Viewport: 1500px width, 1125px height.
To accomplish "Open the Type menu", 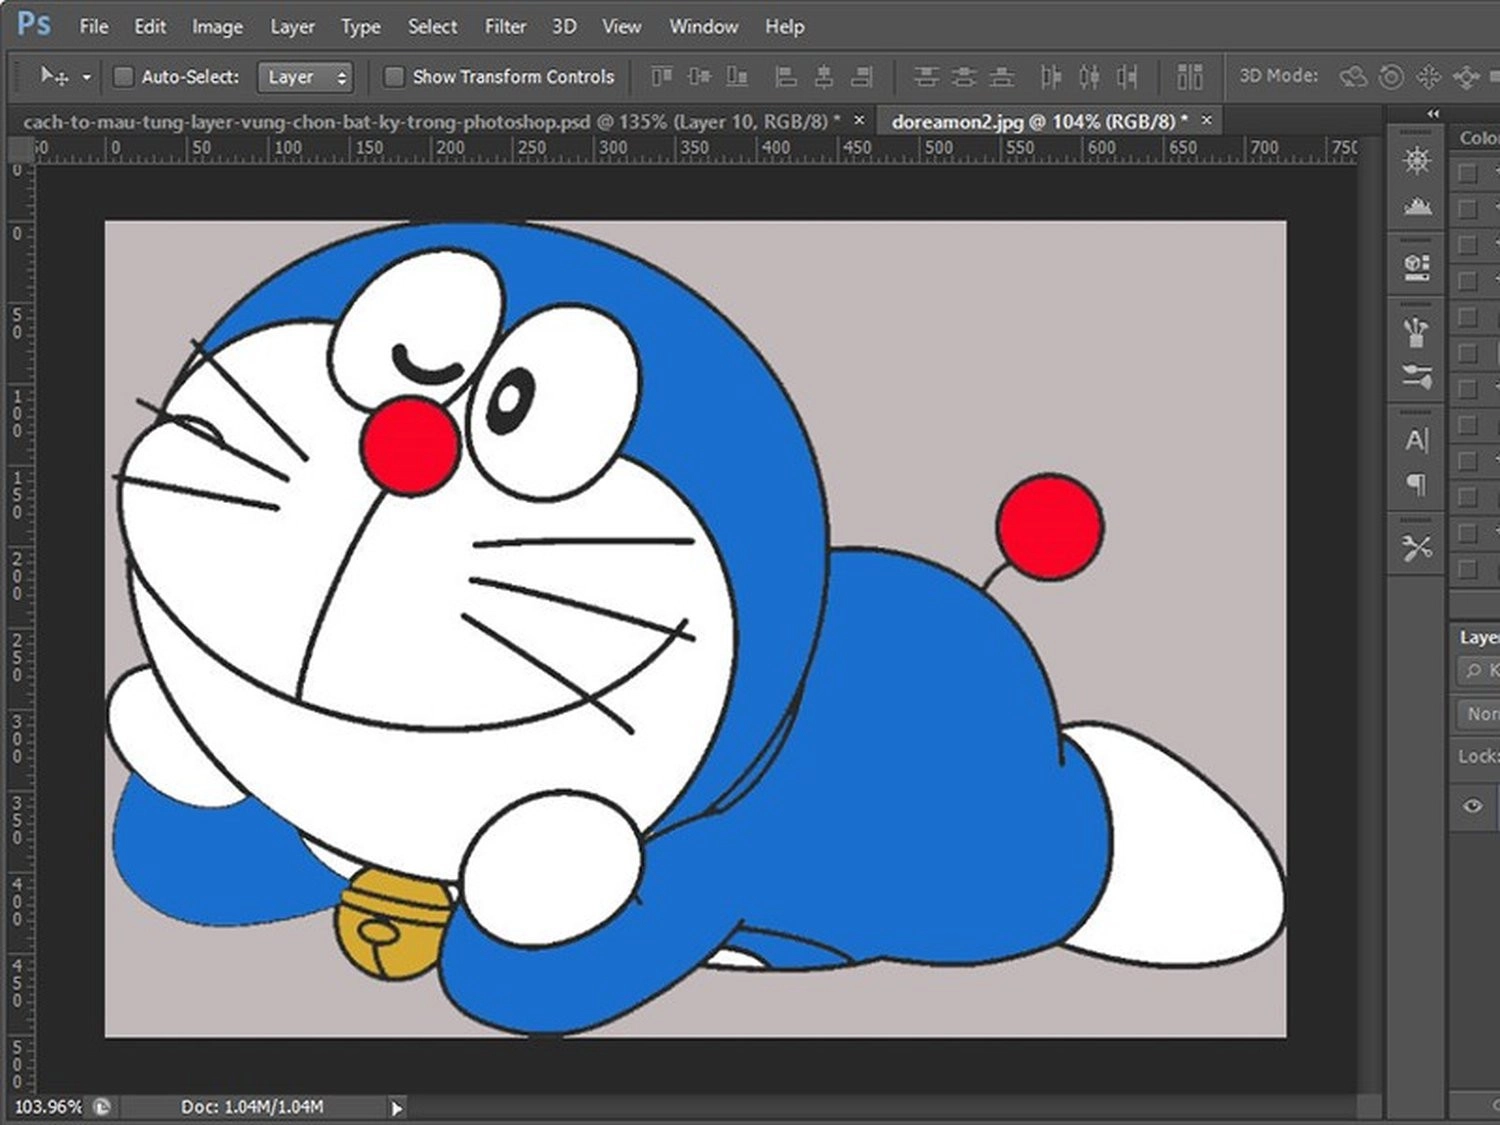I will pyautogui.click(x=360, y=26).
